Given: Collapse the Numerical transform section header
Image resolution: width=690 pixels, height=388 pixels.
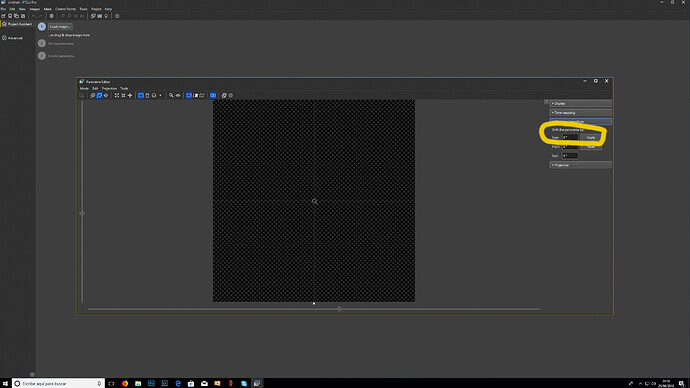Looking at the screenshot, I should pos(580,122).
